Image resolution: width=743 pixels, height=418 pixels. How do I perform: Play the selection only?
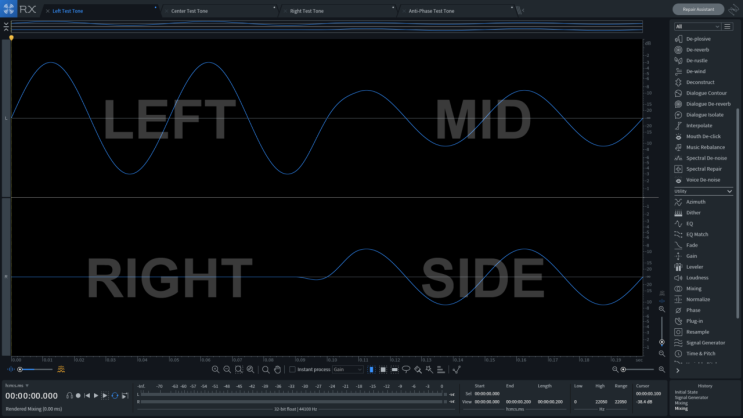[105, 396]
